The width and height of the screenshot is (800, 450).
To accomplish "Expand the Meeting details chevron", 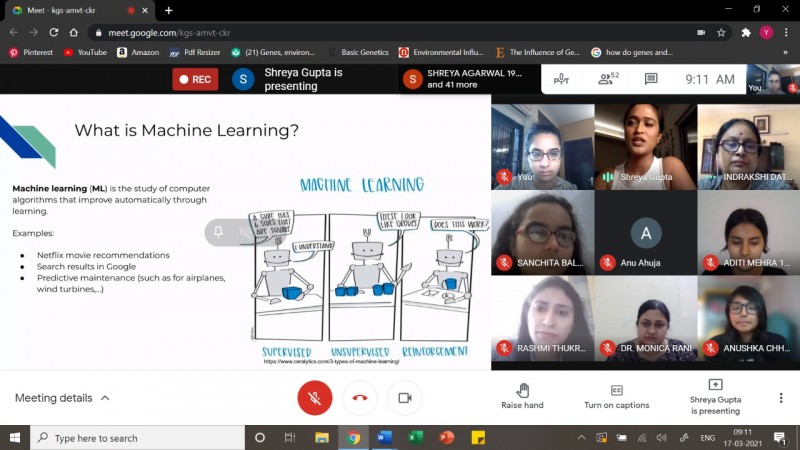I will 105,398.
